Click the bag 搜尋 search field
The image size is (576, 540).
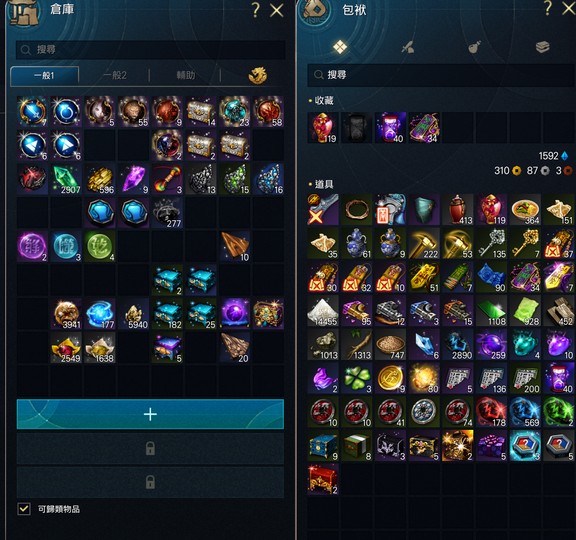pyautogui.click(x=441, y=75)
